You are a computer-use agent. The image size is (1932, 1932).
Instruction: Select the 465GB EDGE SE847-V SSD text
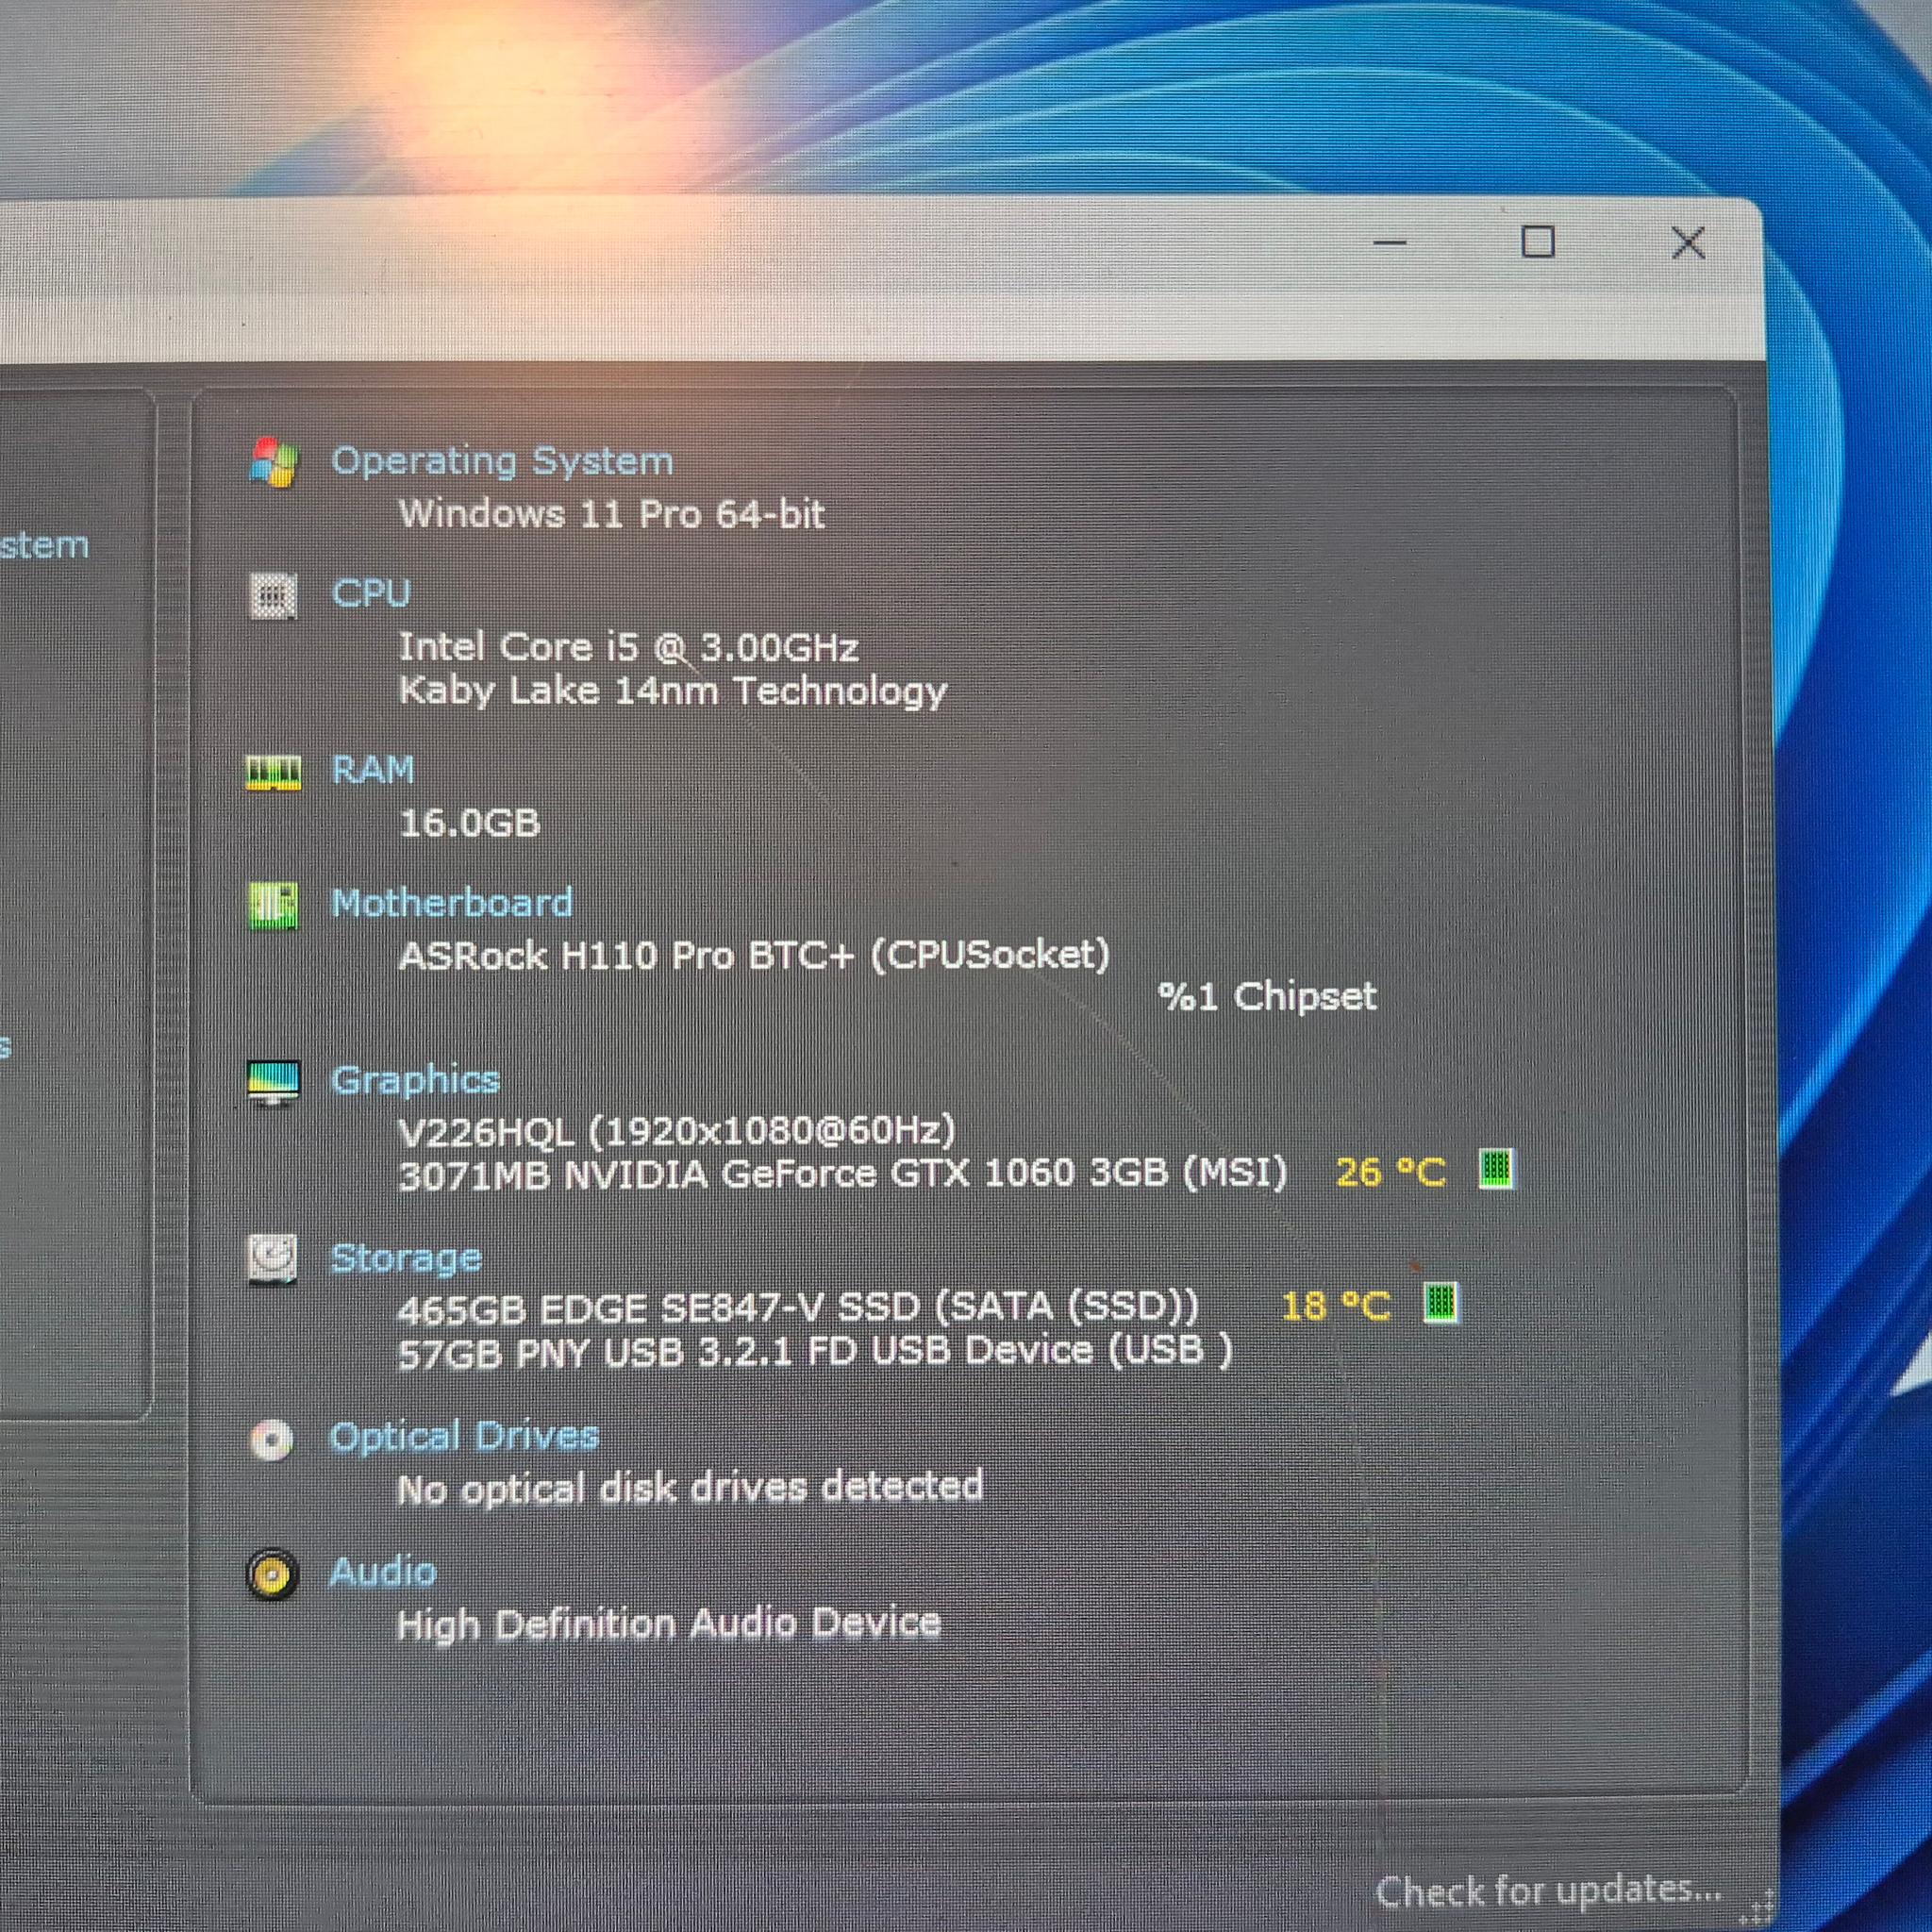pos(798,1308)
